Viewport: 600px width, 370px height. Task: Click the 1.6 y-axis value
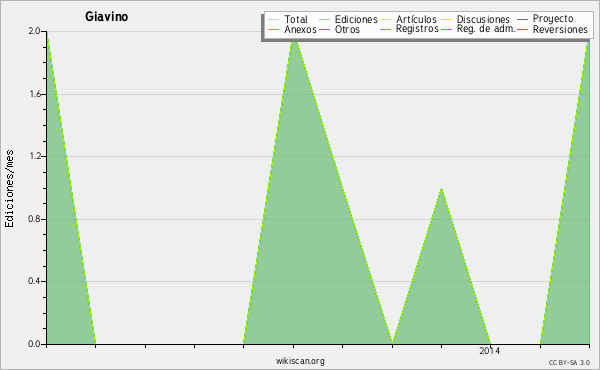pos(34,94)
